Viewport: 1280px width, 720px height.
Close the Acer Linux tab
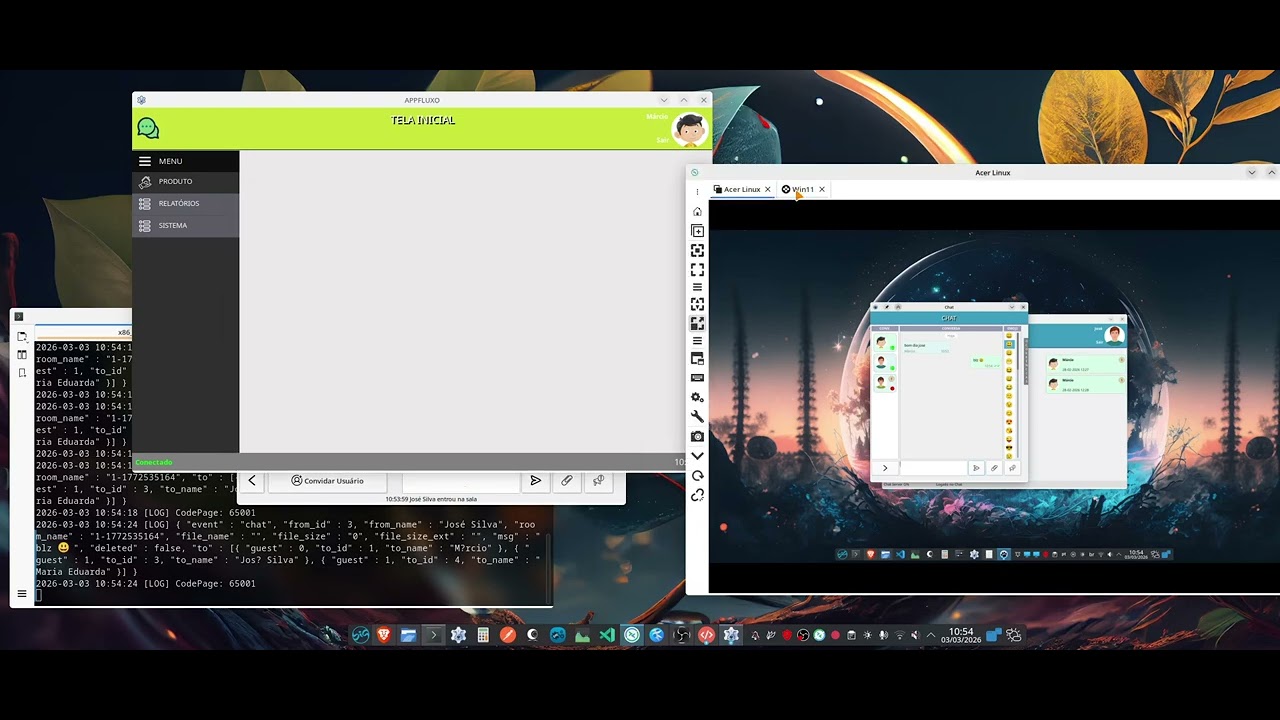[768, 189]
